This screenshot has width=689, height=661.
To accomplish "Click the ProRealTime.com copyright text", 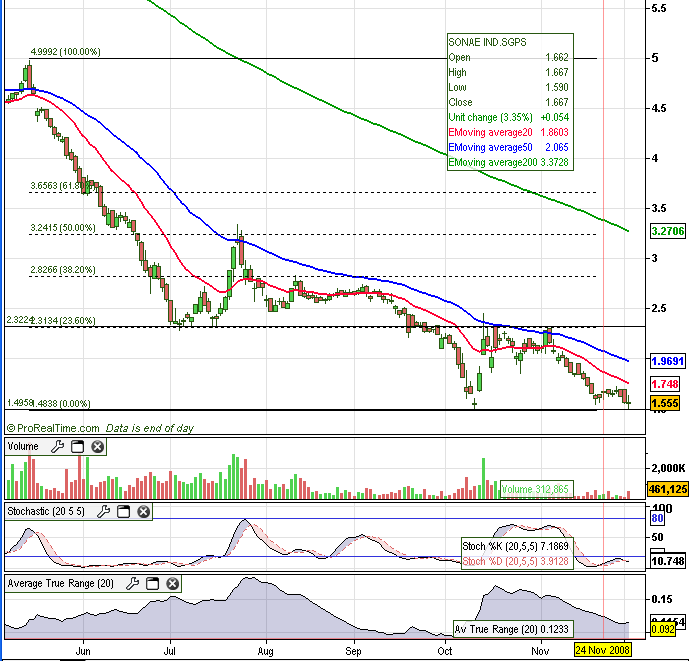I will pyautogui.click(x=53, y=428).
